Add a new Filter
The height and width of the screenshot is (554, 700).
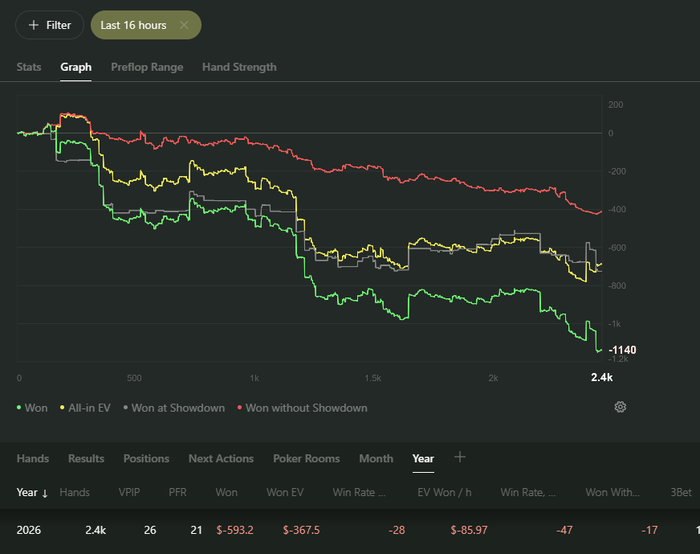(x=50, y=25)
